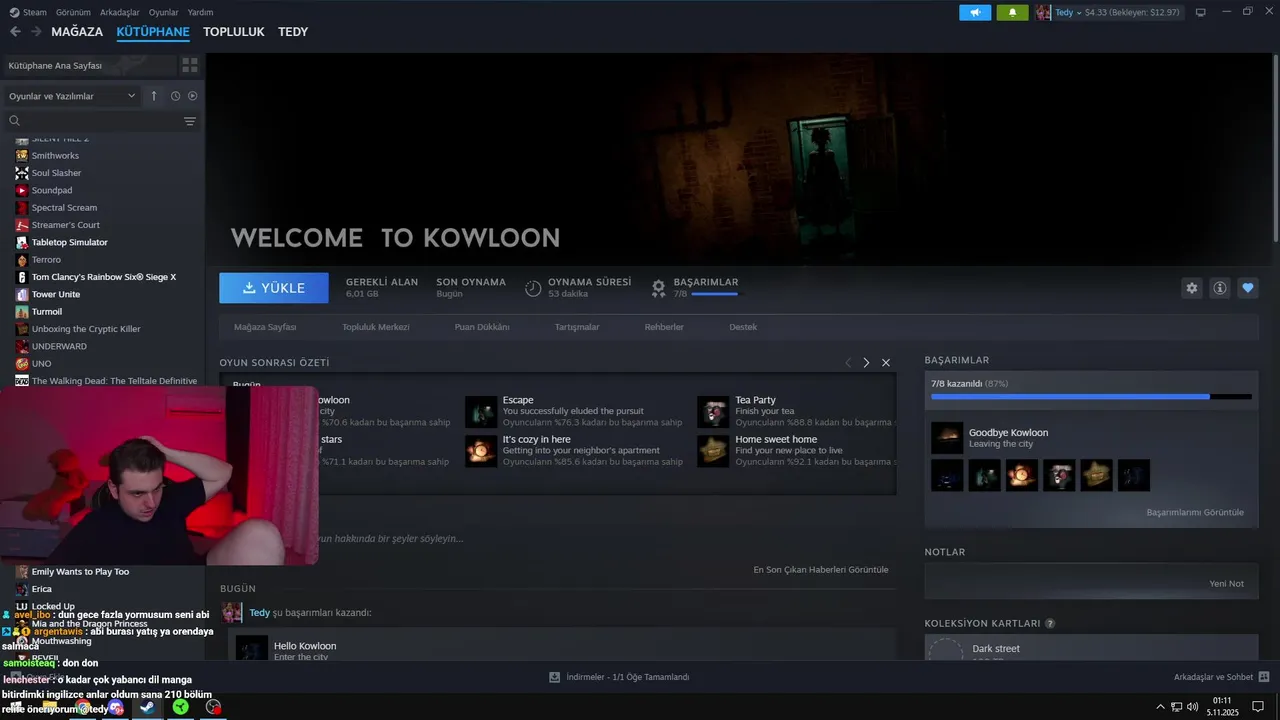
Task: Select Tower Unite in the library list
Action: pyautogui.click(x=56, y=294)
